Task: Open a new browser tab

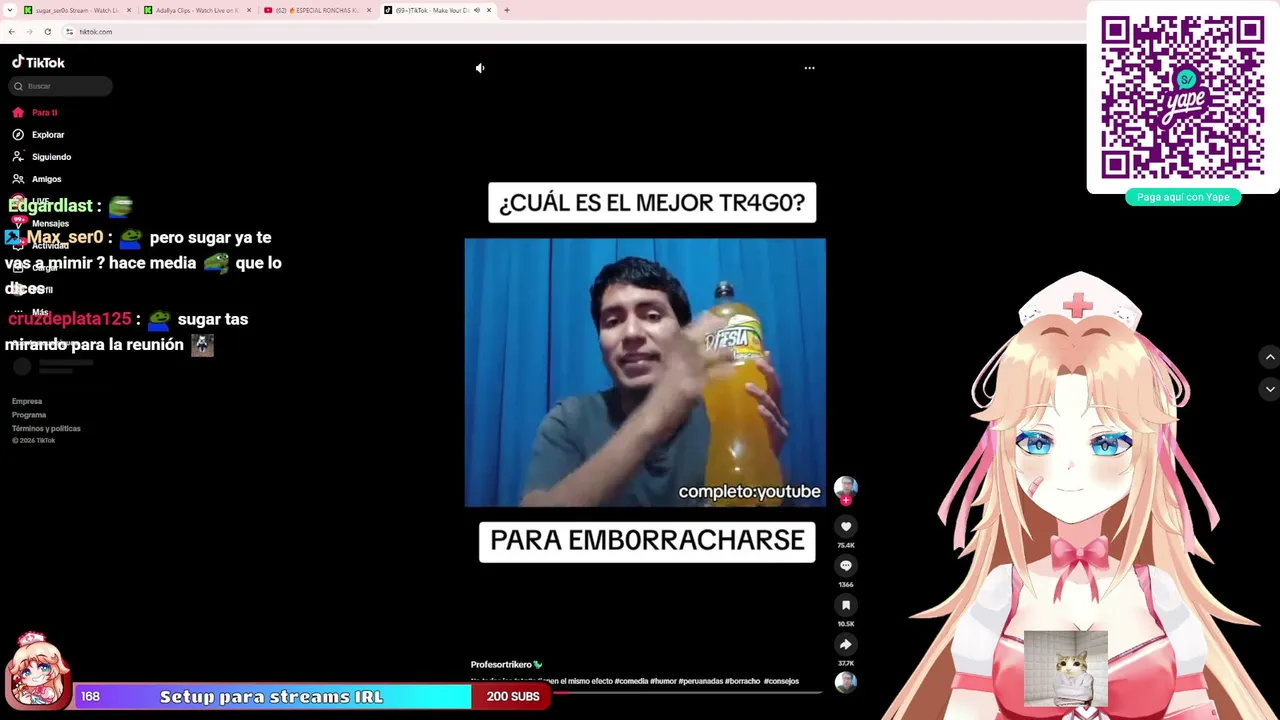Action: coord(507,10)
